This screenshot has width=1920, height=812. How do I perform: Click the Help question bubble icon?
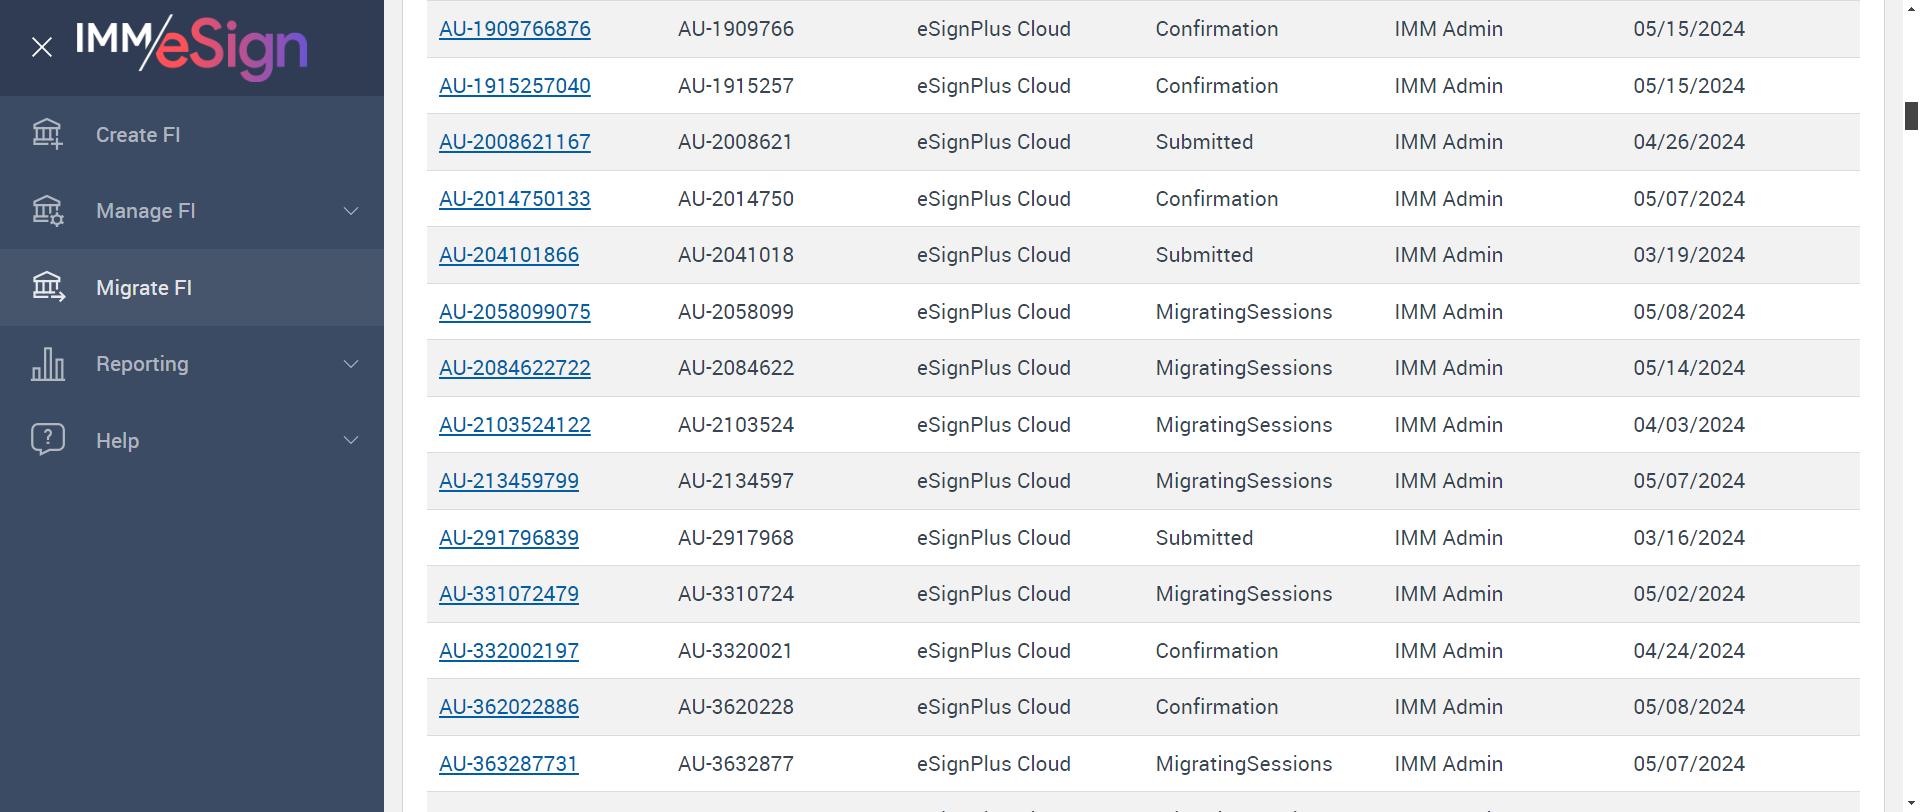(47, 440)
